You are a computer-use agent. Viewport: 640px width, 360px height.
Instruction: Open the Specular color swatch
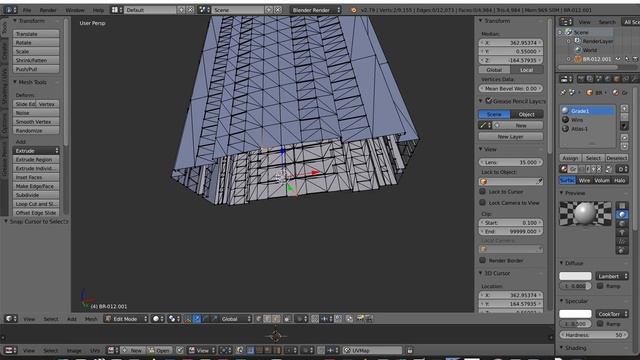[x=575, y=314]
